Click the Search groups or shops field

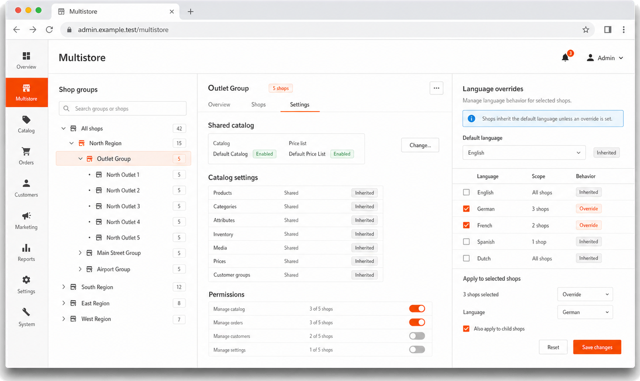(x=123, y=109)
